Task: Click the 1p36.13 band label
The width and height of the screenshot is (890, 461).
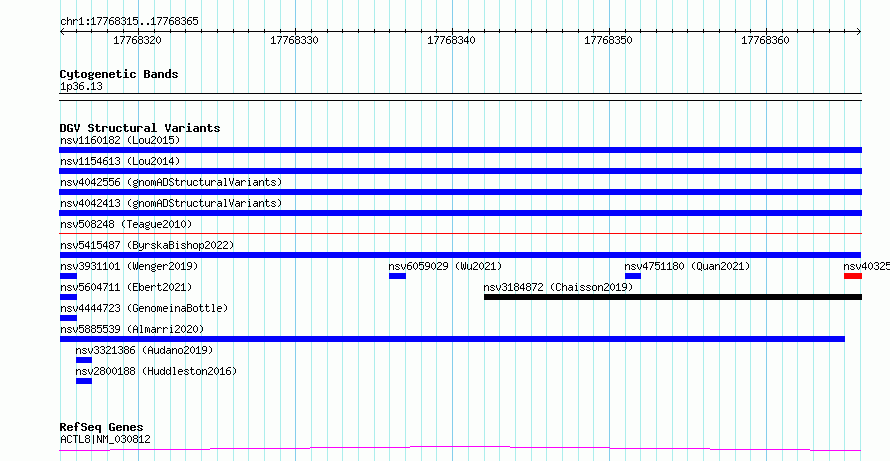Action: tap(81, 87)
